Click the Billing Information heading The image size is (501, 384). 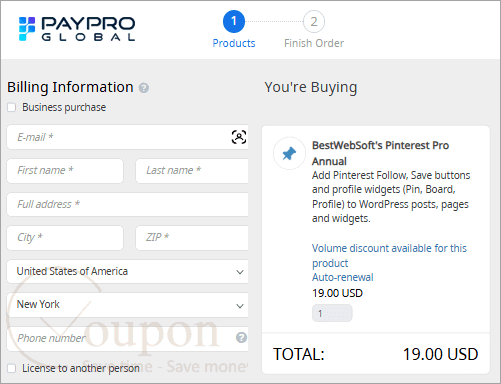coord(70,88)
